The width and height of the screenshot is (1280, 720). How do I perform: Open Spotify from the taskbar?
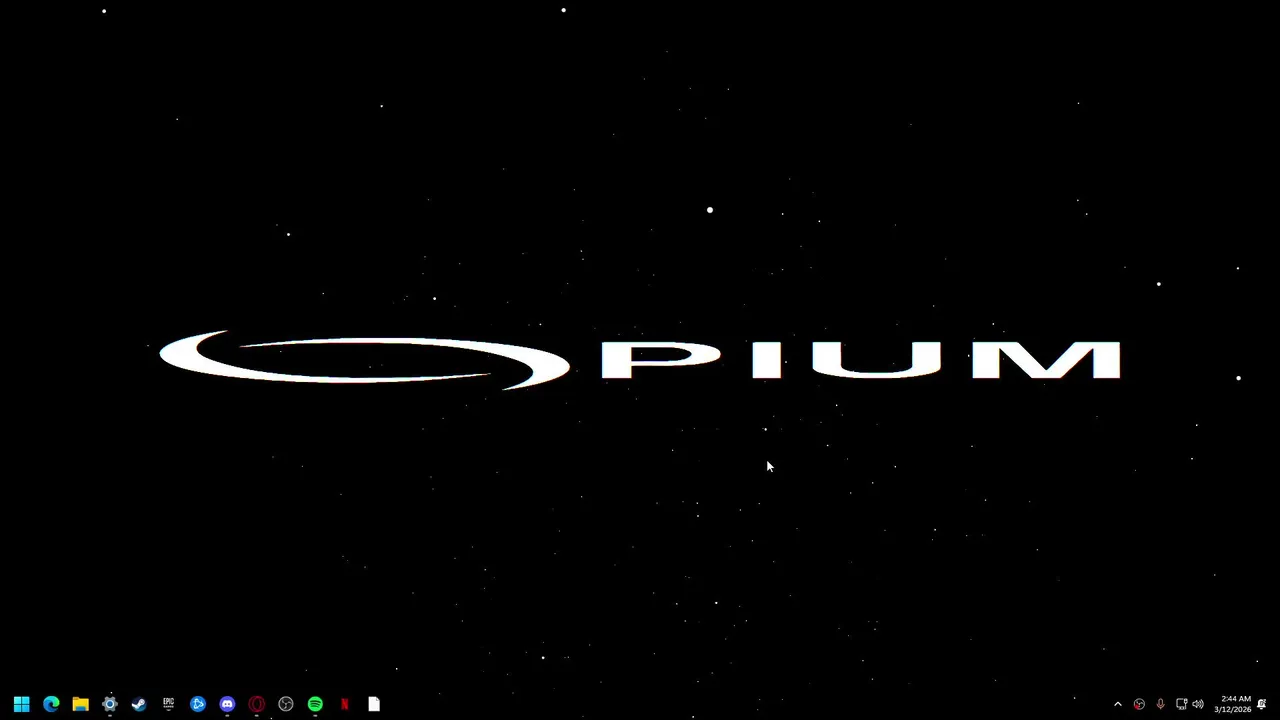tap(315, 704)
